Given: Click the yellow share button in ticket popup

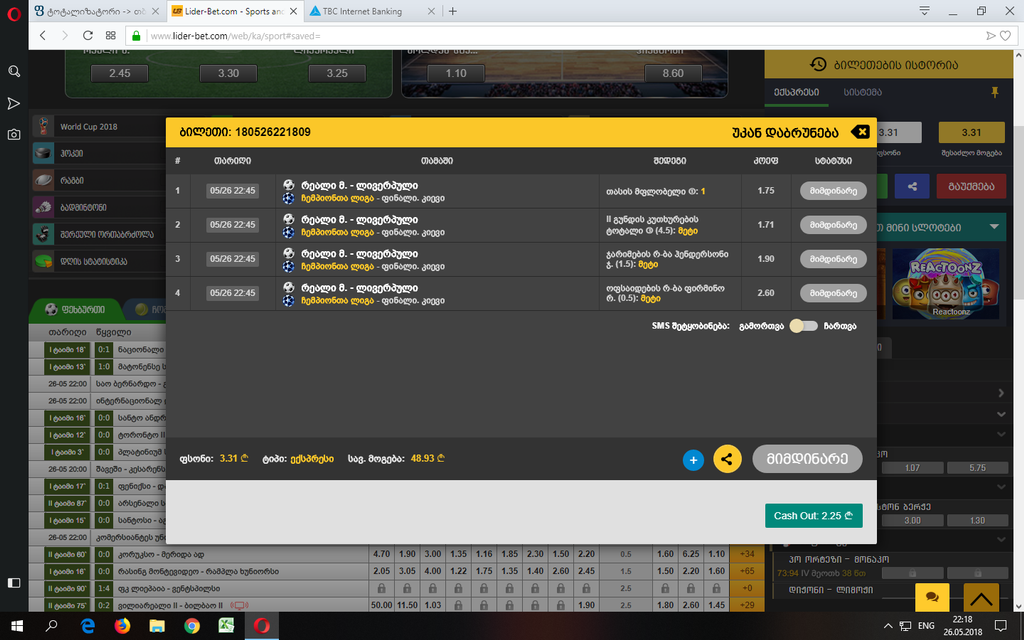Looking at the screenshot, I should click(x=727, y=459).
